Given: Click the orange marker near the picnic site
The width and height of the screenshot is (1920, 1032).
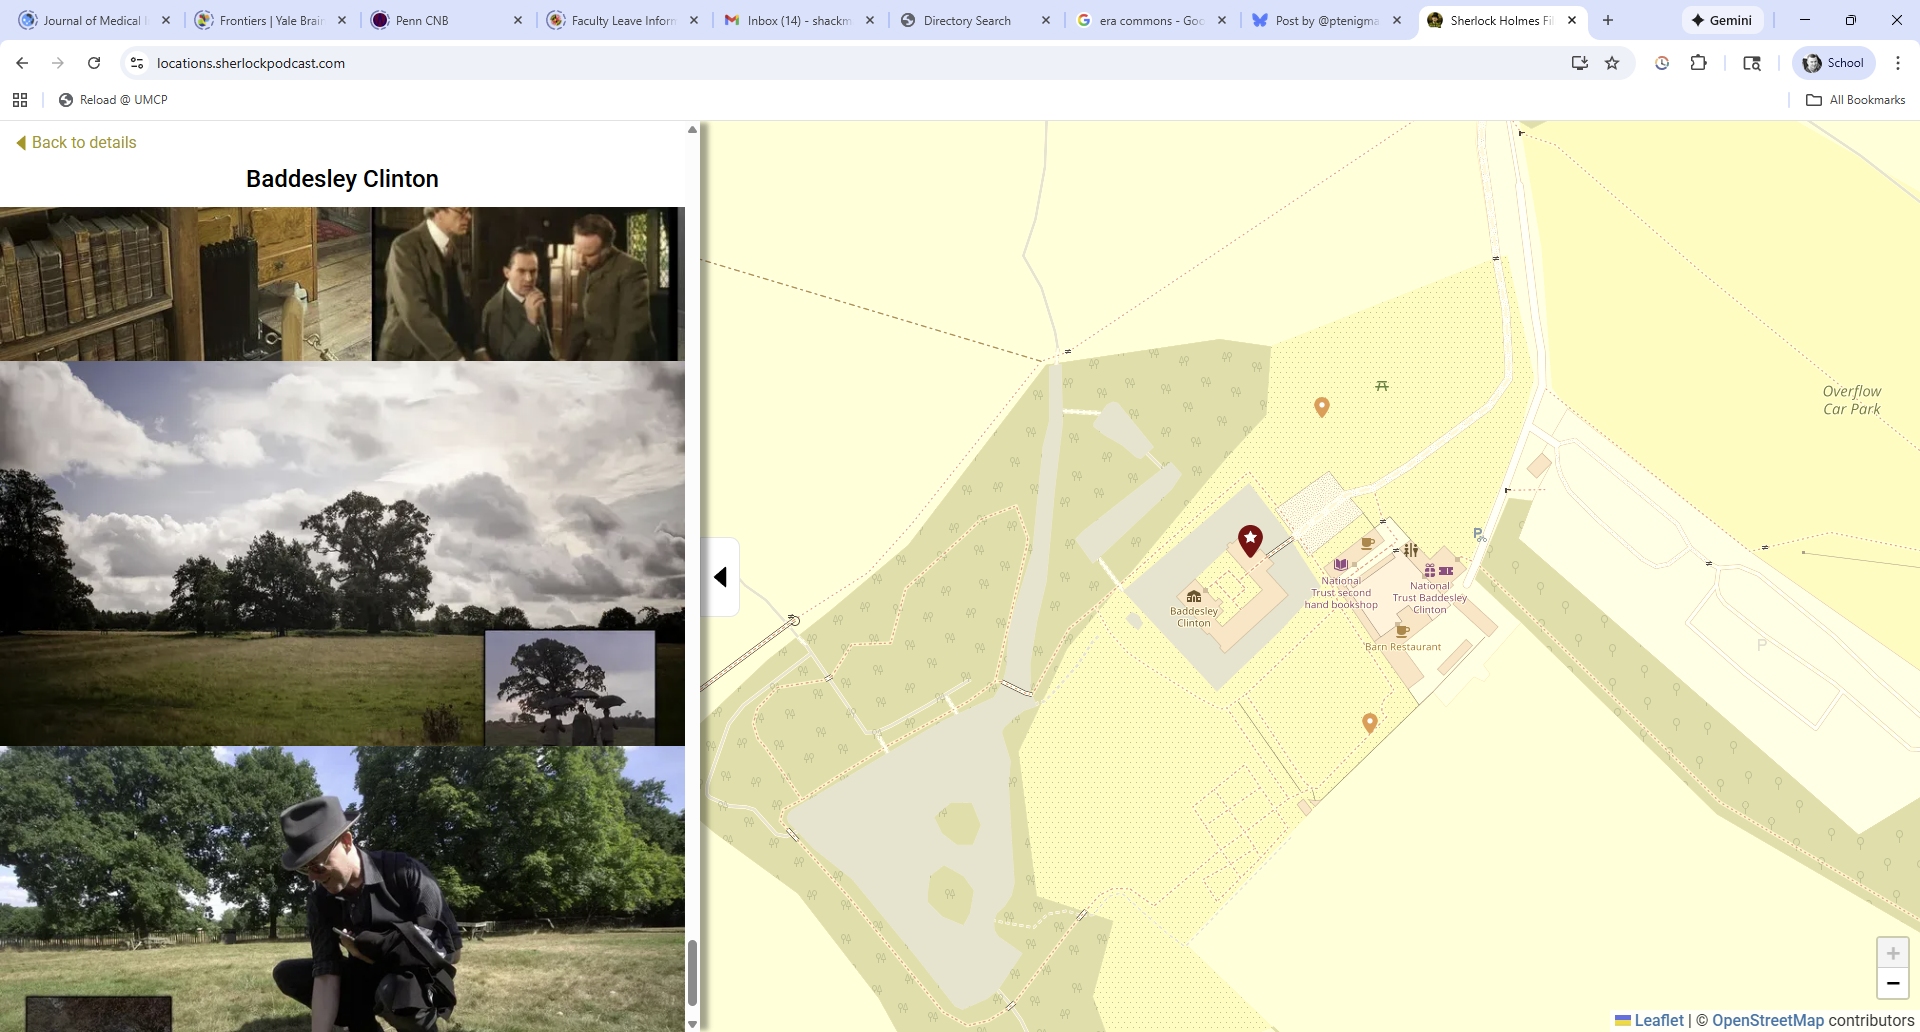Looking at the screenshot, I should [x=1322, y=406].
